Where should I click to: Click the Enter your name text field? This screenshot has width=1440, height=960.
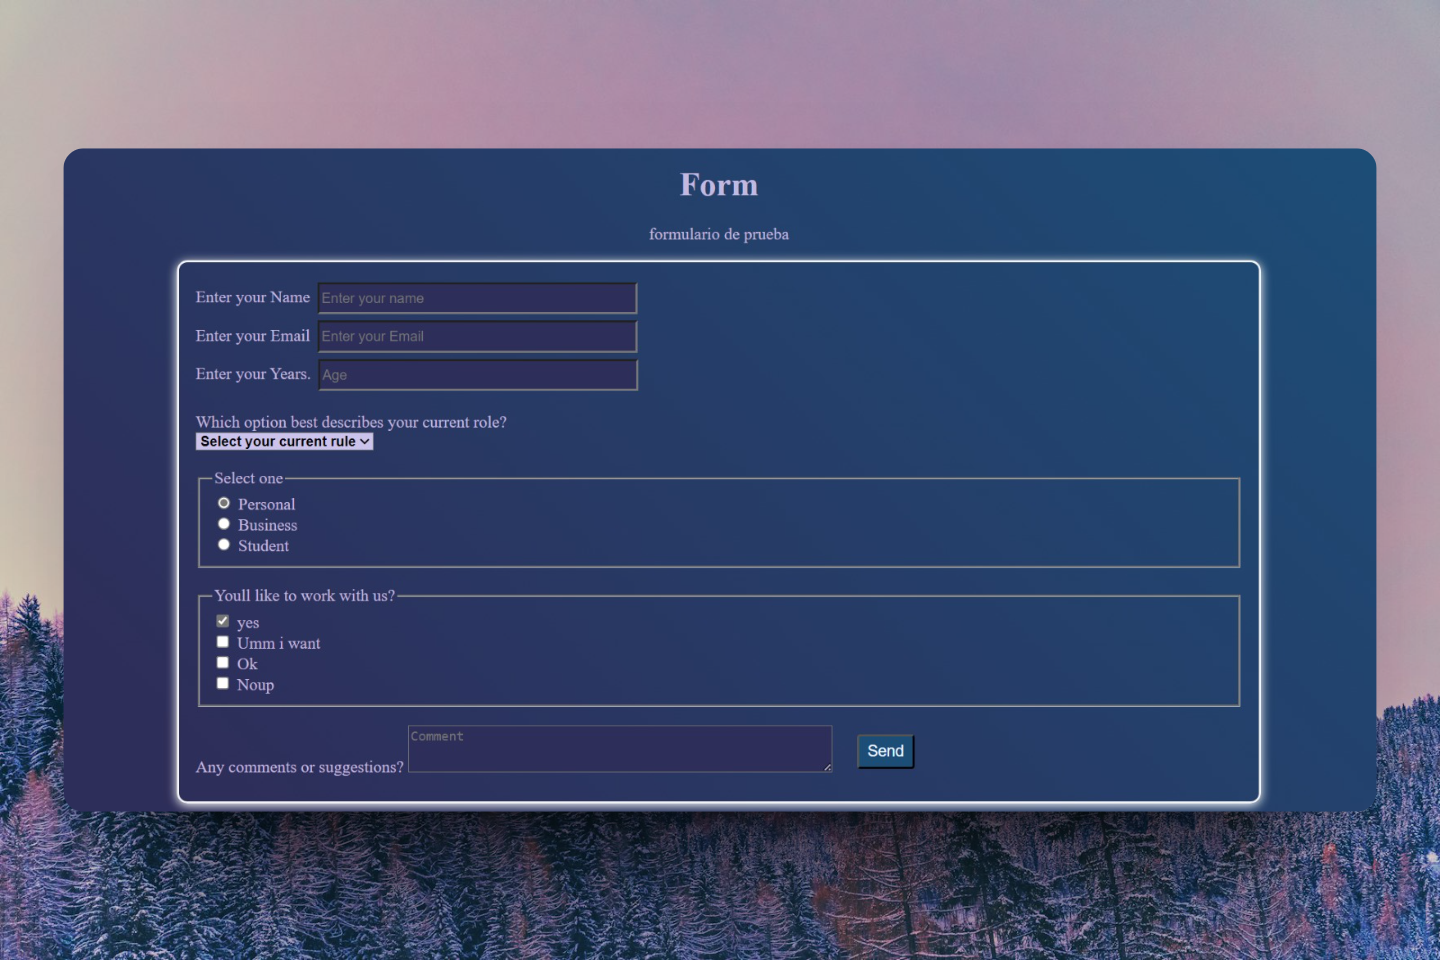tap(477, 298)
